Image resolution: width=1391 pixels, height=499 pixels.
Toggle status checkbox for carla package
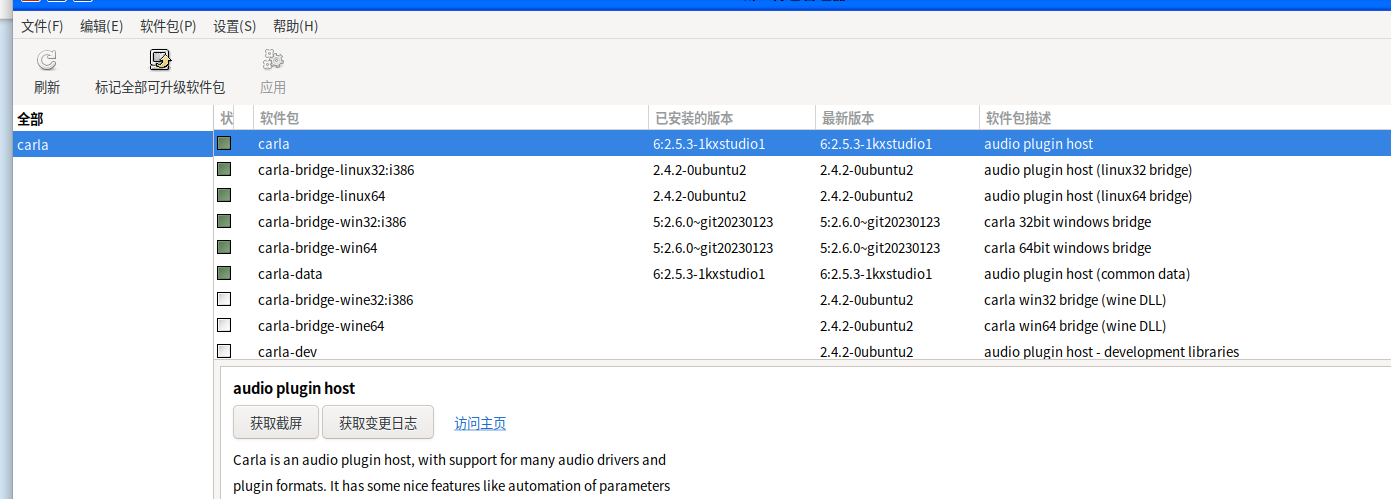(224, 143)
